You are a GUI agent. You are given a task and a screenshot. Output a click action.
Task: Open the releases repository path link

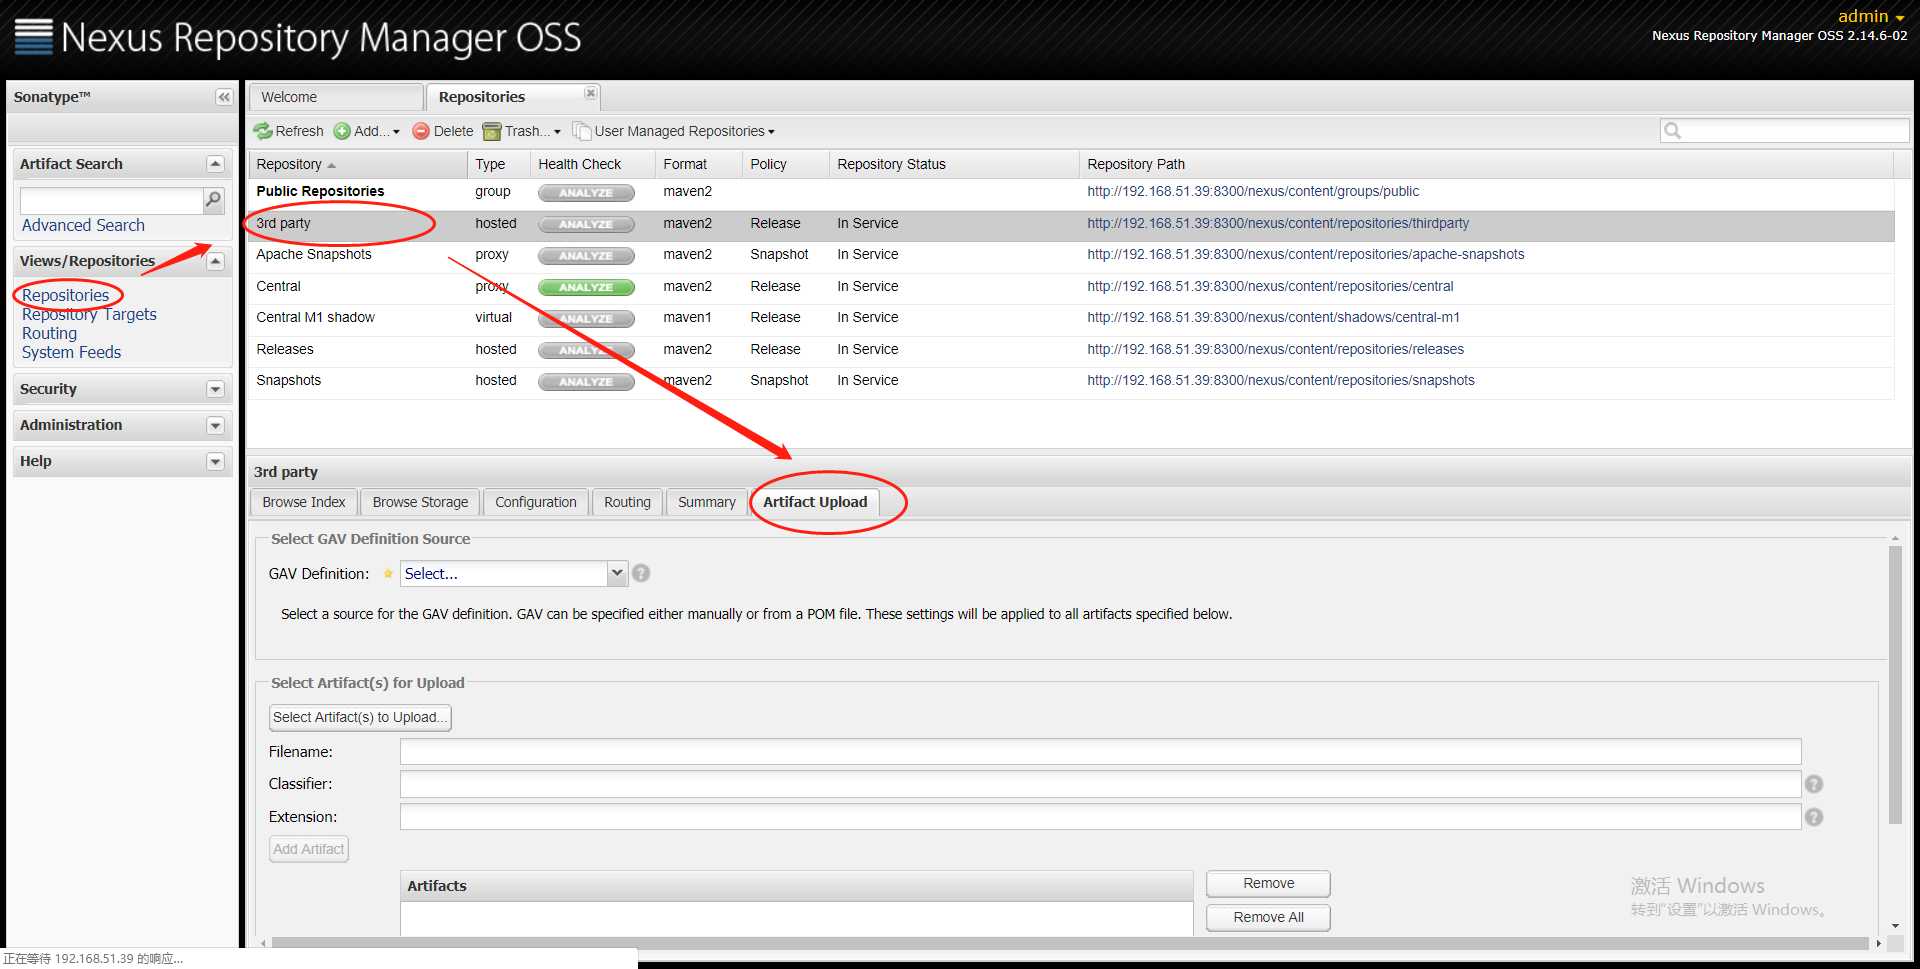[1275, 349]
